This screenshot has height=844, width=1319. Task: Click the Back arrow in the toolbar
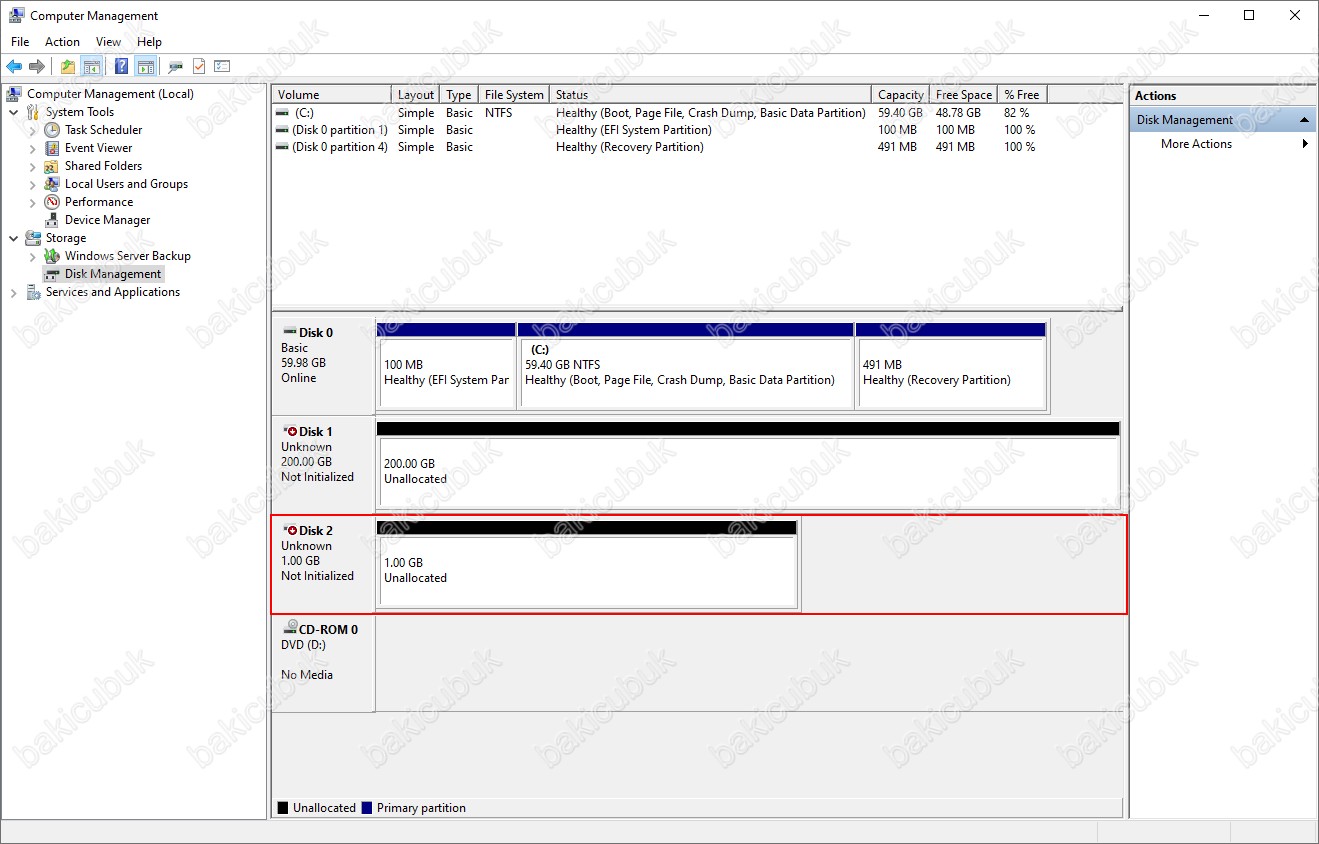pos(14,67)
